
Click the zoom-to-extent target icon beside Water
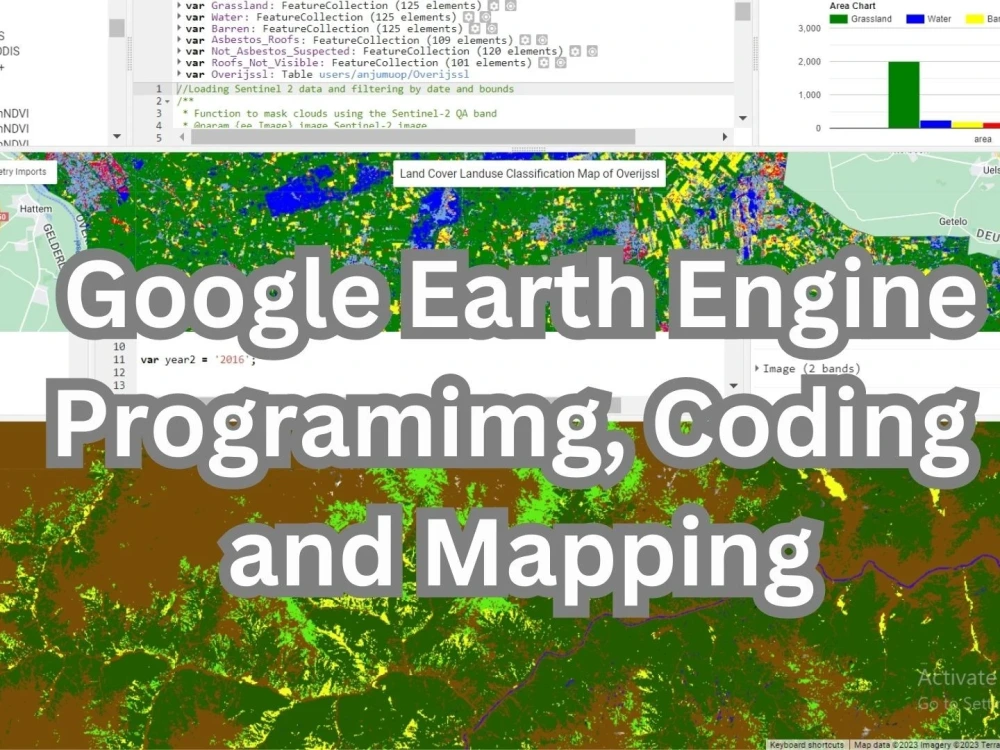[484, 17]
